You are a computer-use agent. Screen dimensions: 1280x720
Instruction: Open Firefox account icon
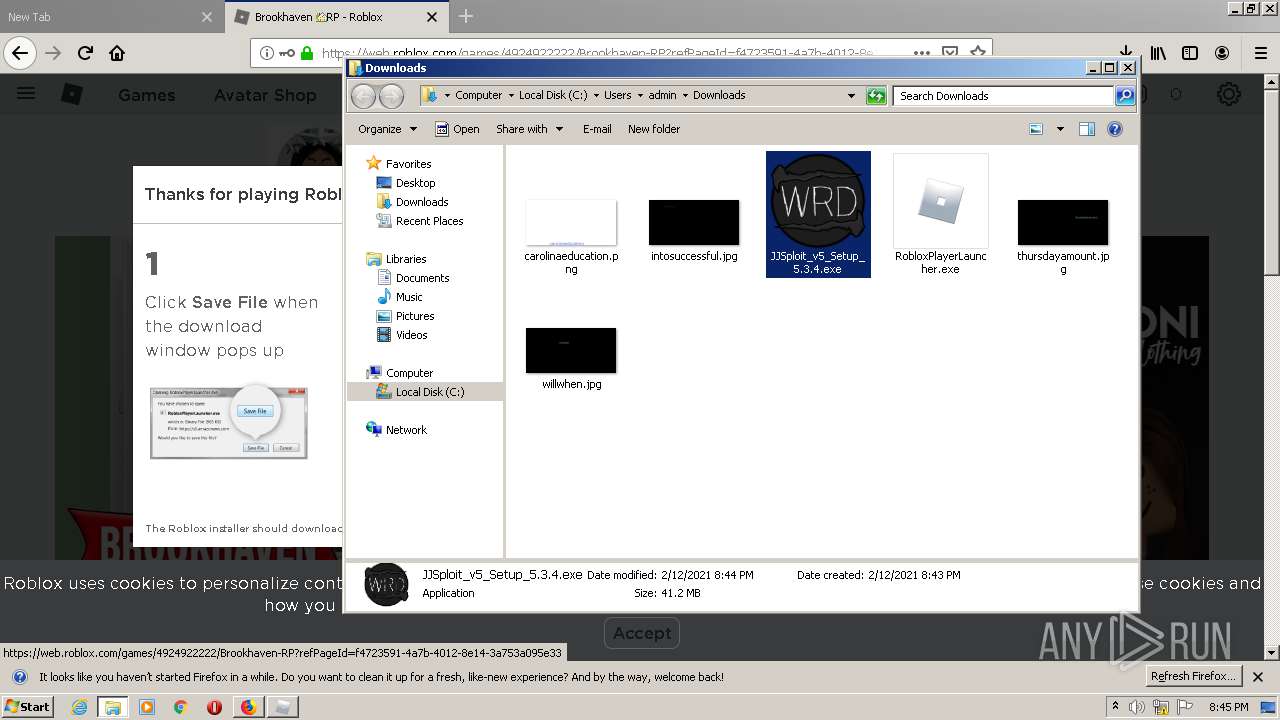click(x=1222, y=53)
